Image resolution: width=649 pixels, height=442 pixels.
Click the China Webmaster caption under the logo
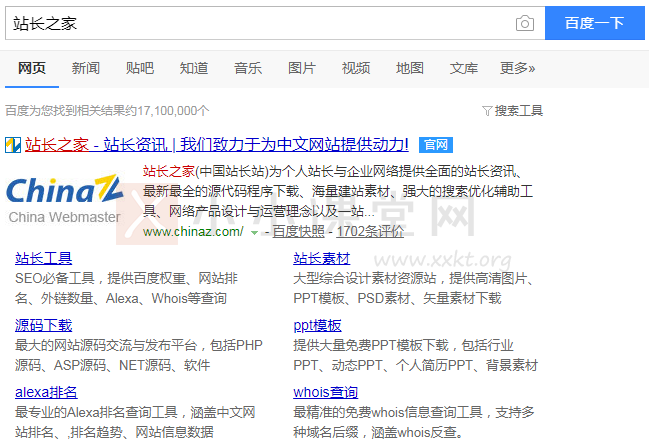(x=65, y=217)
